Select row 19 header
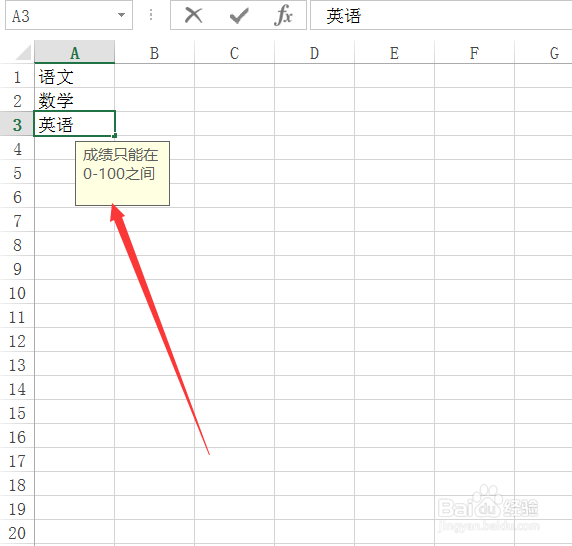 click(x=17, y=509)
